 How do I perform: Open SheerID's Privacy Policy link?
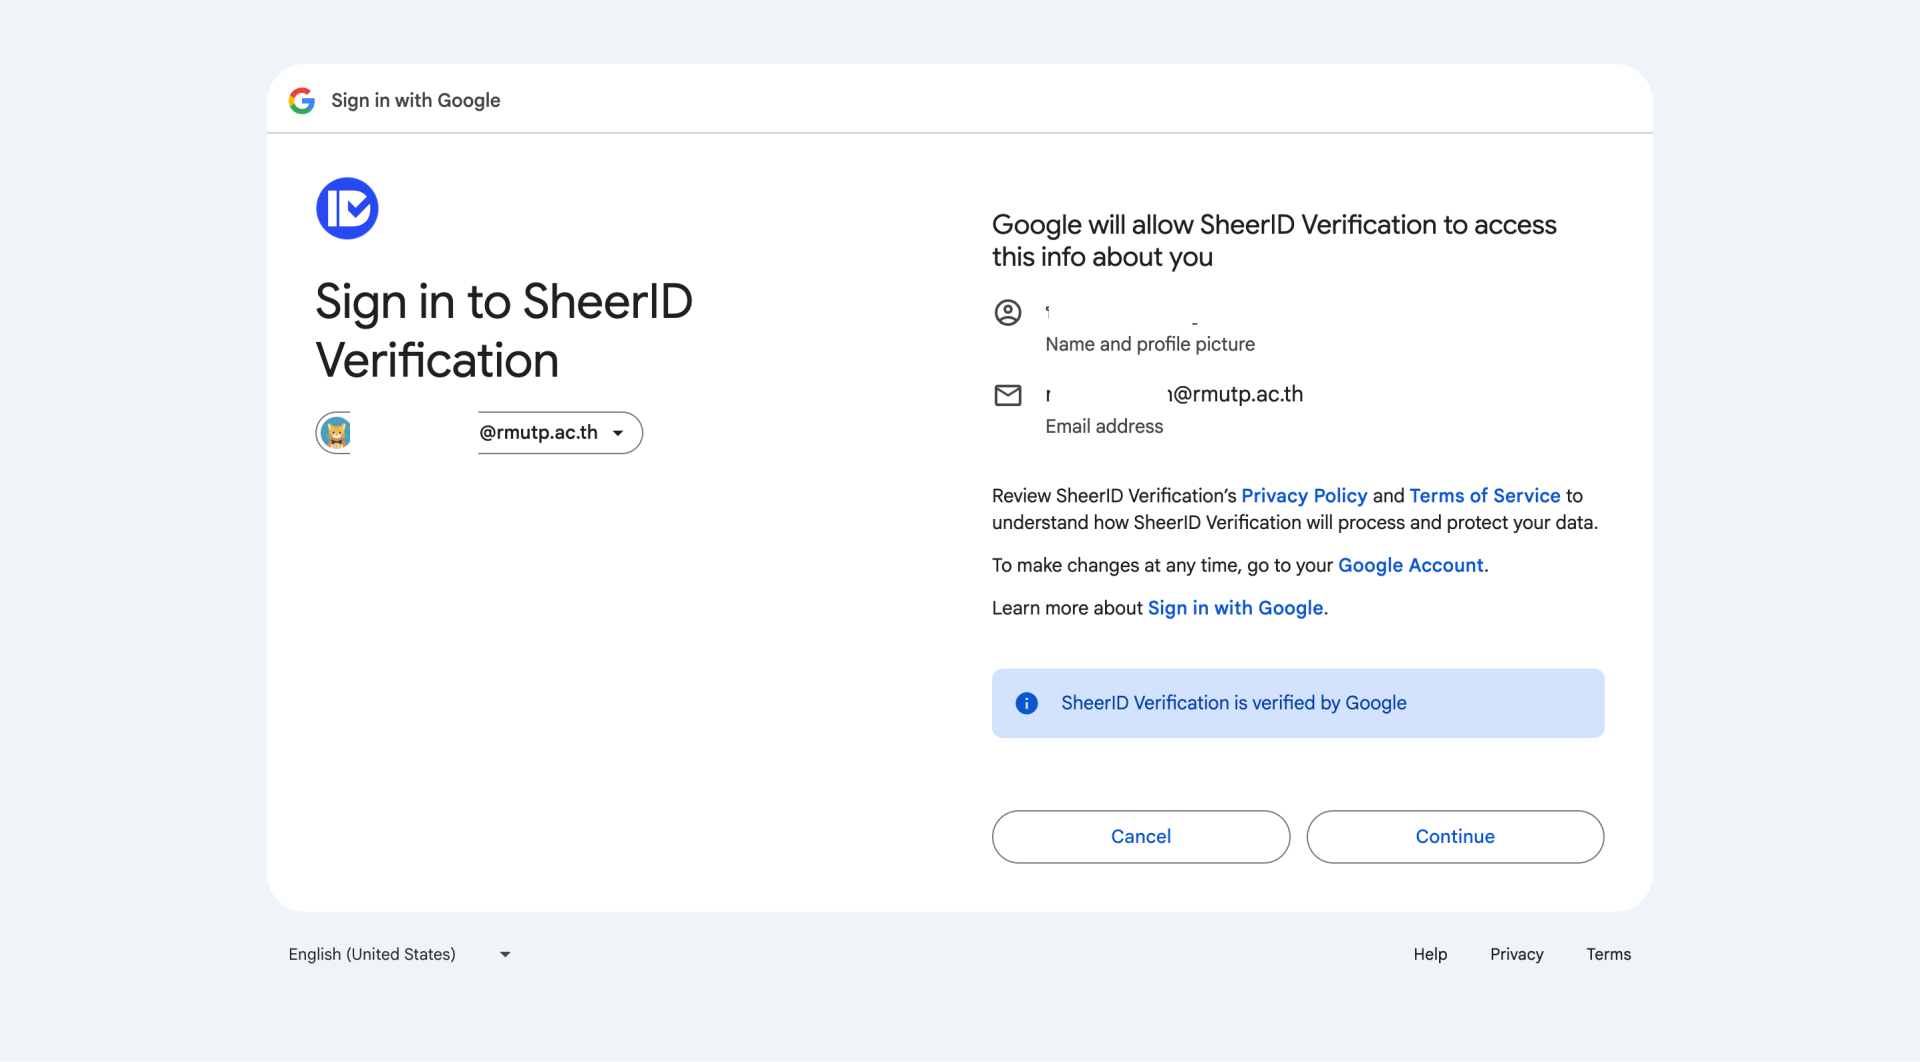coord(1303,496)
